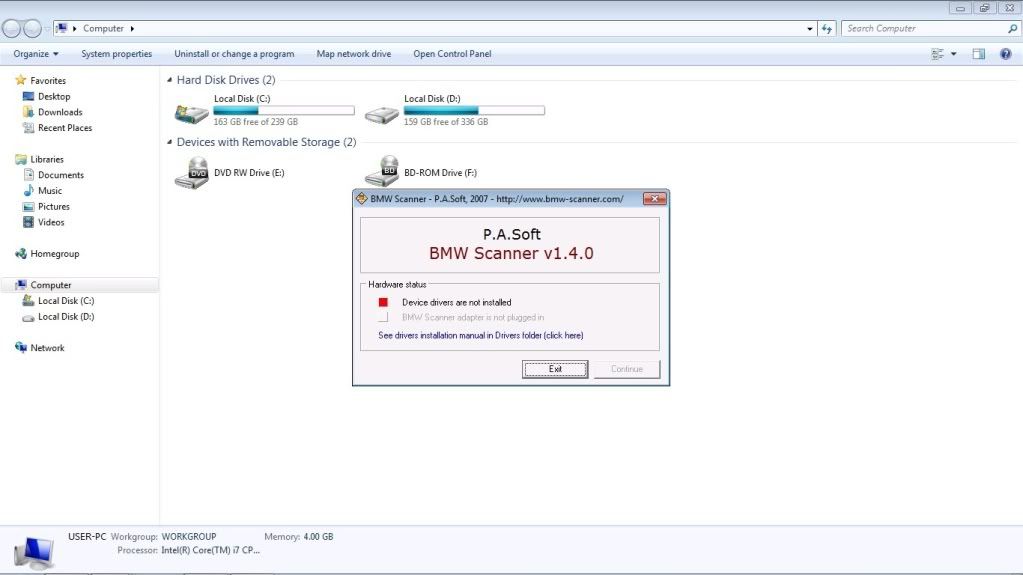Click Map network drive in toolbar
The width and height of the screenshot is (1023, 575).
pyautogui.click(x=354, y=54)
